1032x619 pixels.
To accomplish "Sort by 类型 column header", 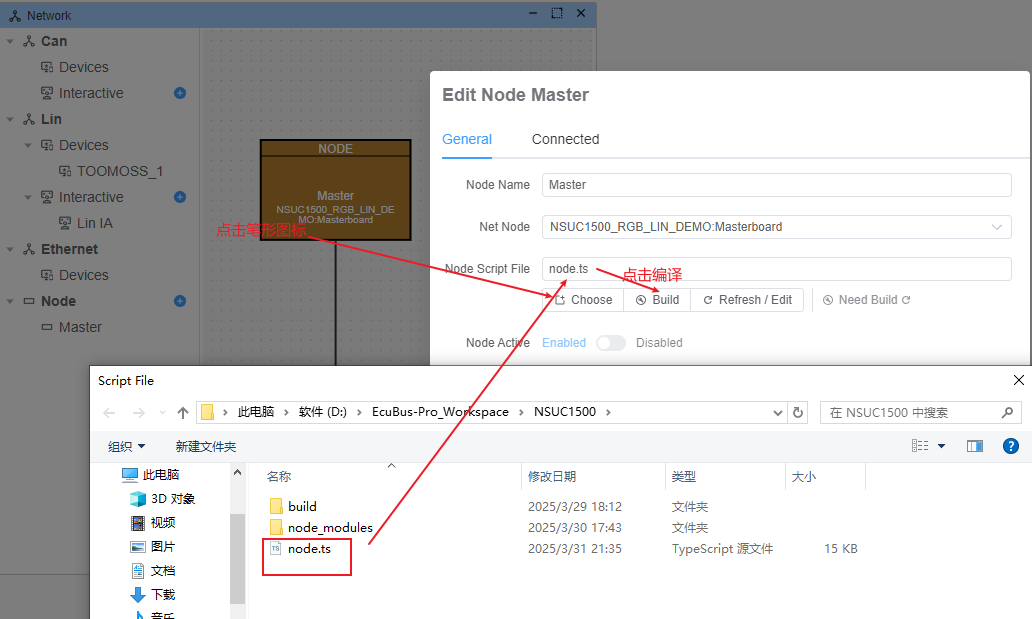I will coord(684,476).
